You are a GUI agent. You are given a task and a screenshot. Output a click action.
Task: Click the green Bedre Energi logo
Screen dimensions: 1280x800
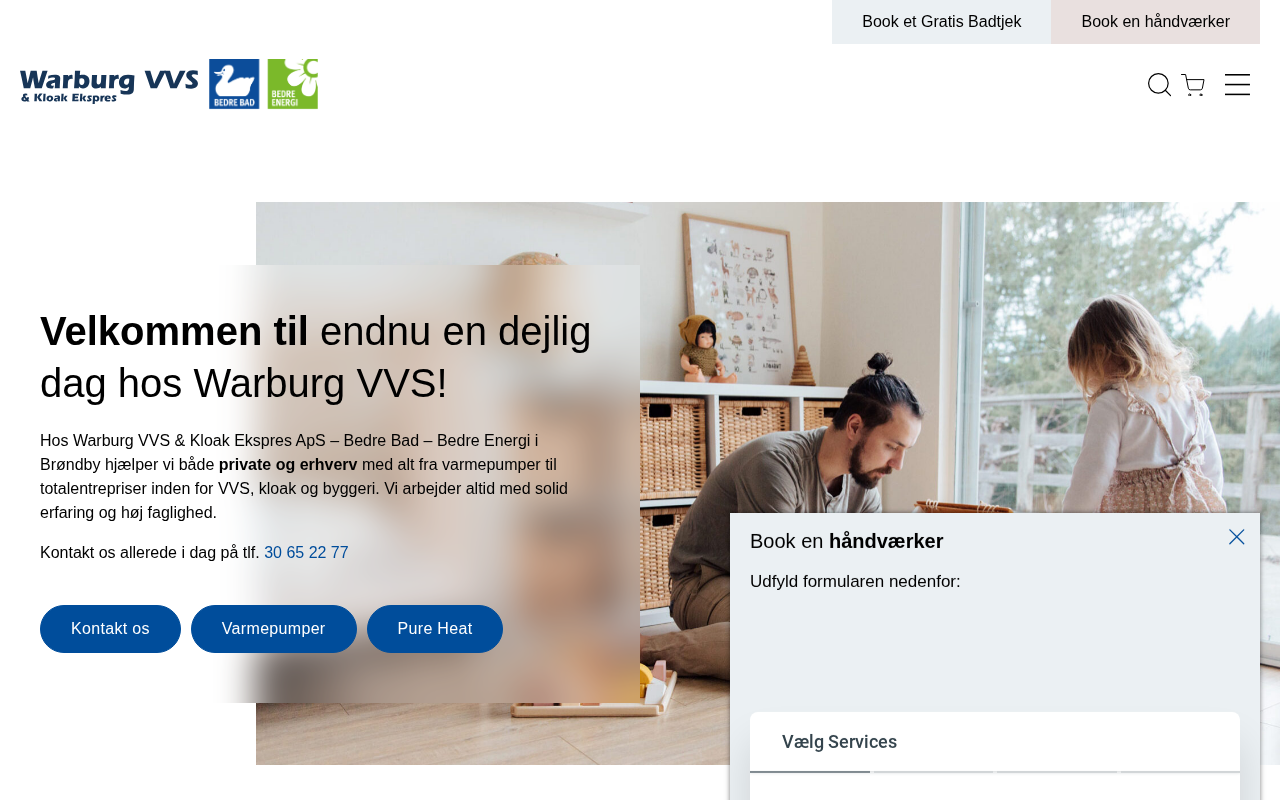coord(293,84)
